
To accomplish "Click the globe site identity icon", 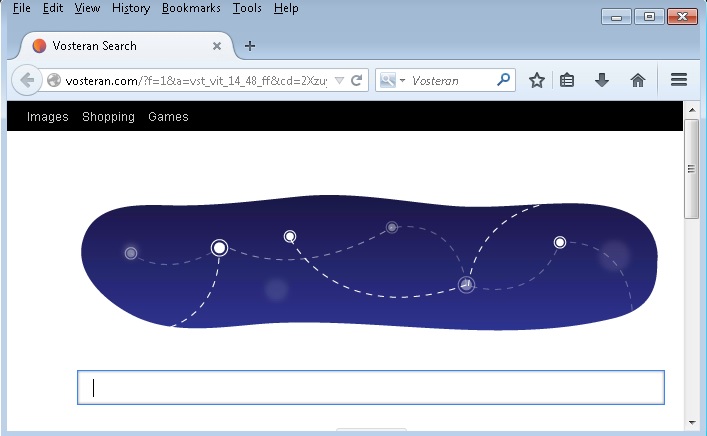I will pyautogui.click(x=54, y=80).
